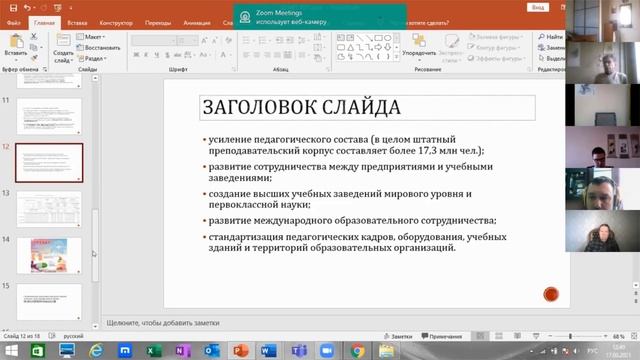640x360 pixels.
Task: Click the bulleted list icon
Action: (247, 40)
